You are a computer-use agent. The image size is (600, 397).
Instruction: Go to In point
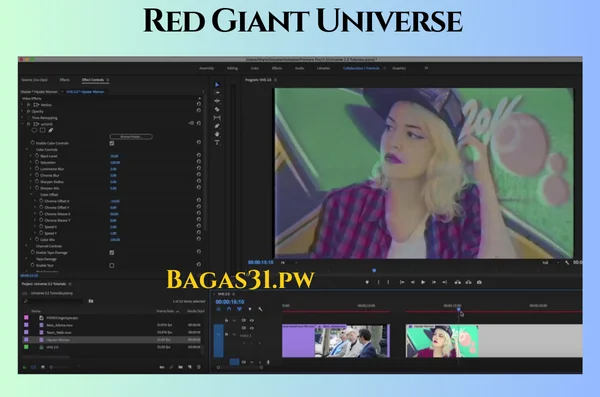(x=402, y=282)
